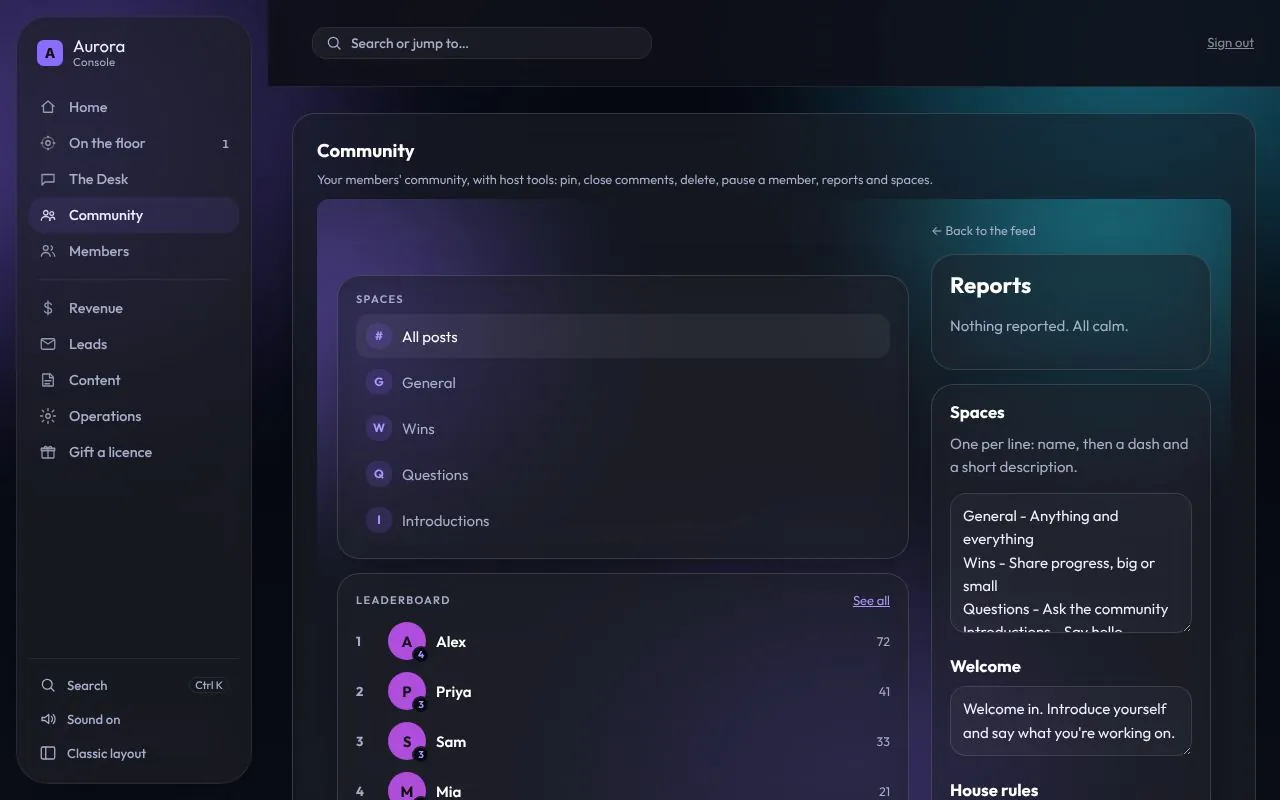Click the Sign out link
The height and width of the screenshot is (800, 1280).
point(1230,43)
